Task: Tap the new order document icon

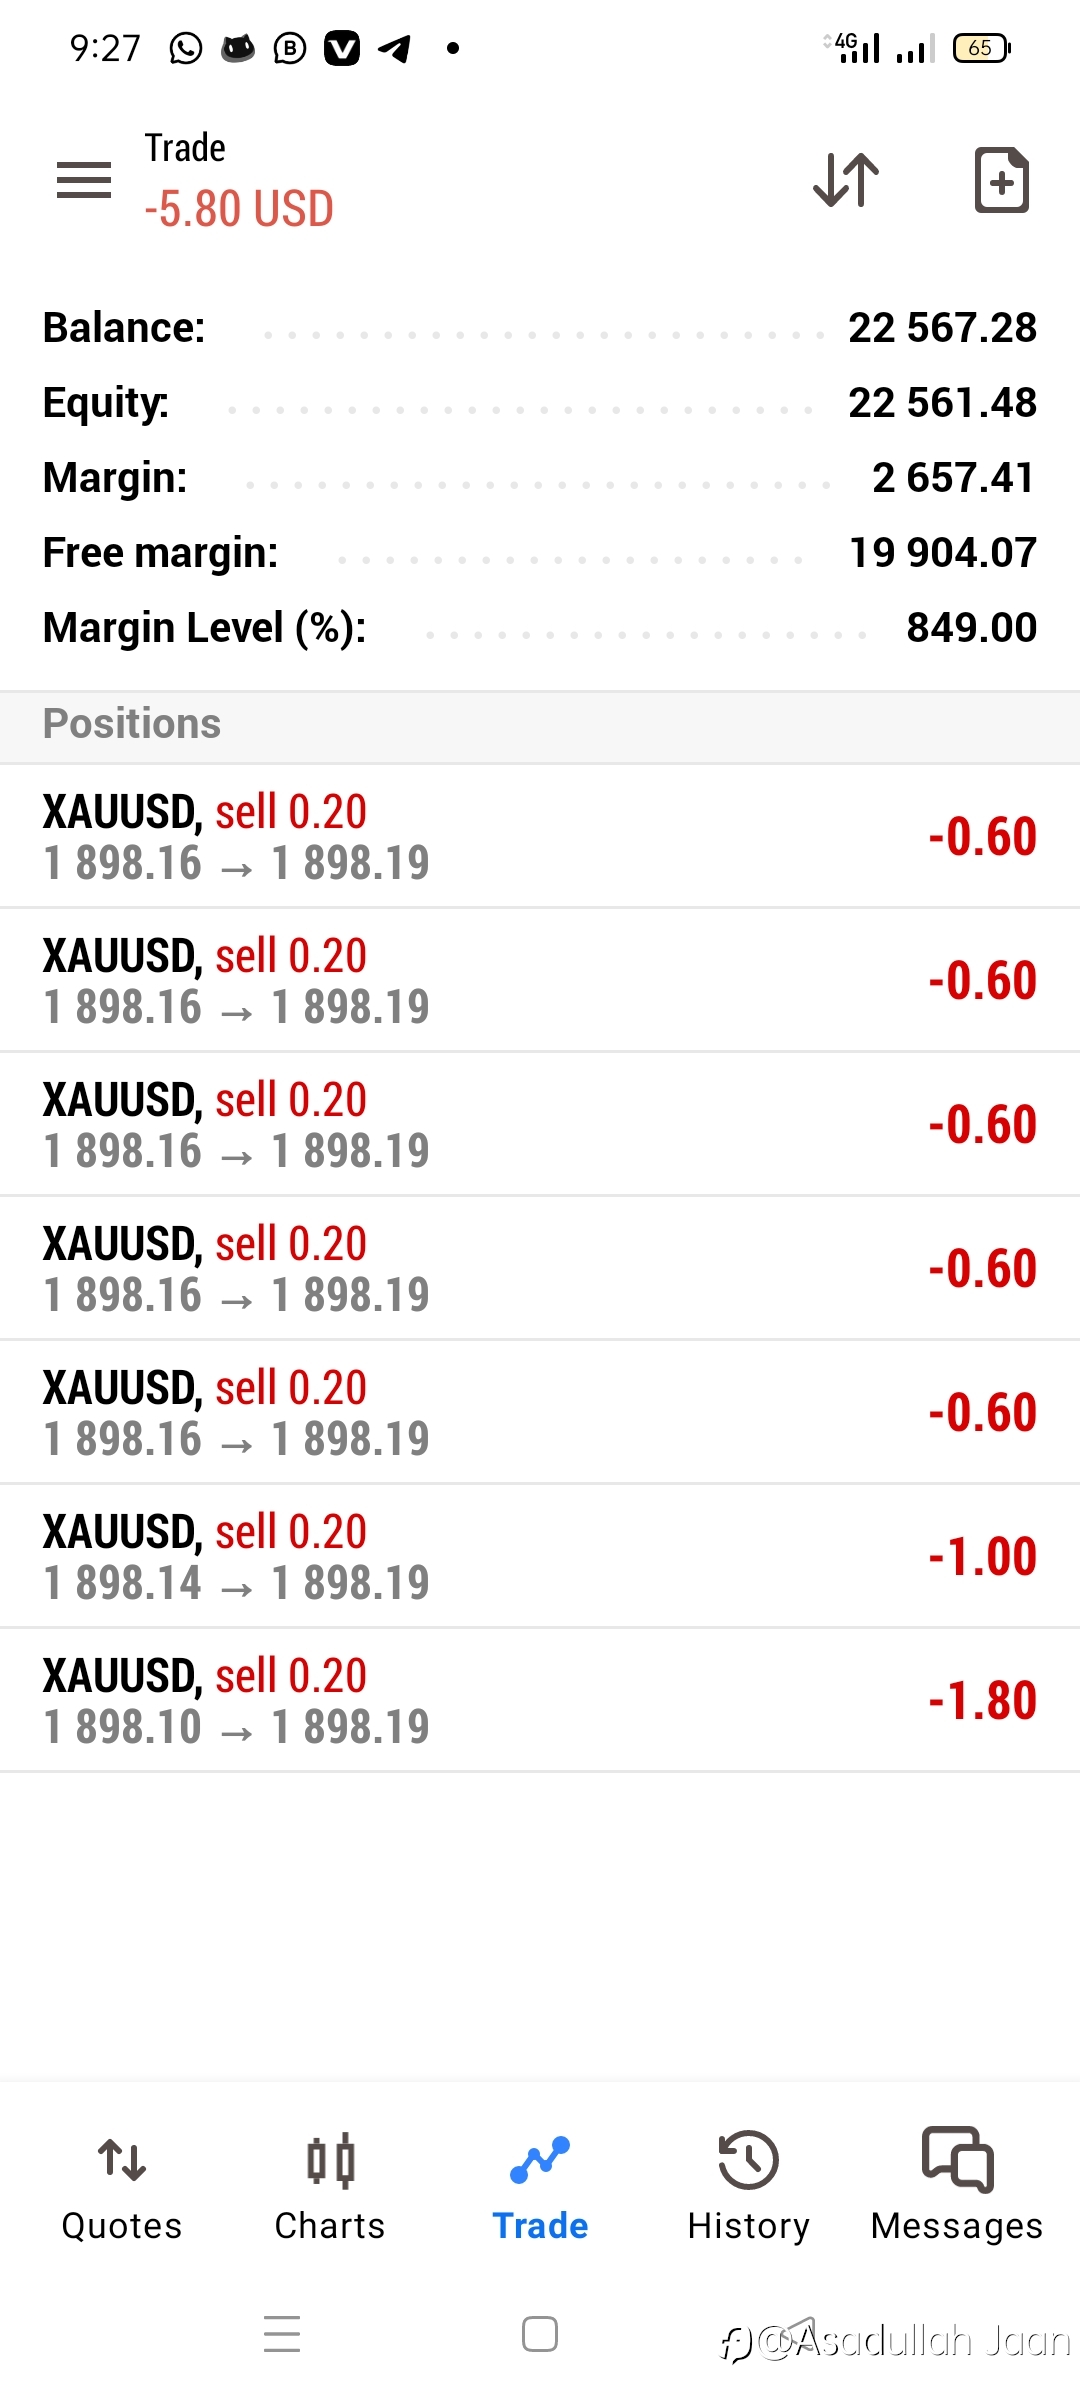Action: (1002, 180)
